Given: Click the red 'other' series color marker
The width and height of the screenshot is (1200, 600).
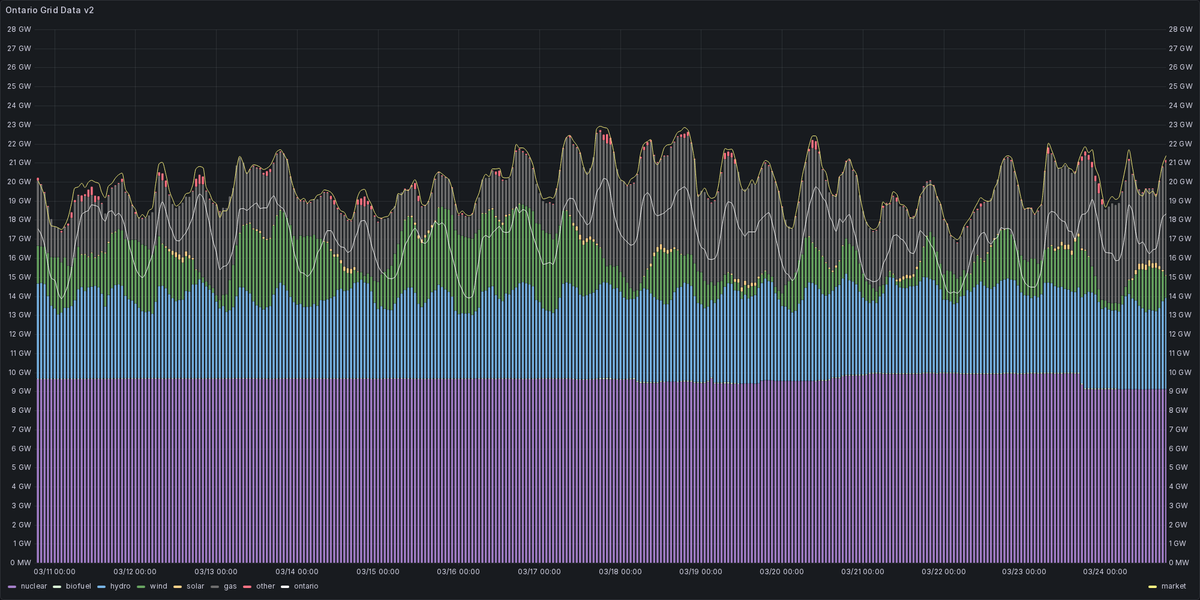Looking at the screenshot, I should point(246,586).
